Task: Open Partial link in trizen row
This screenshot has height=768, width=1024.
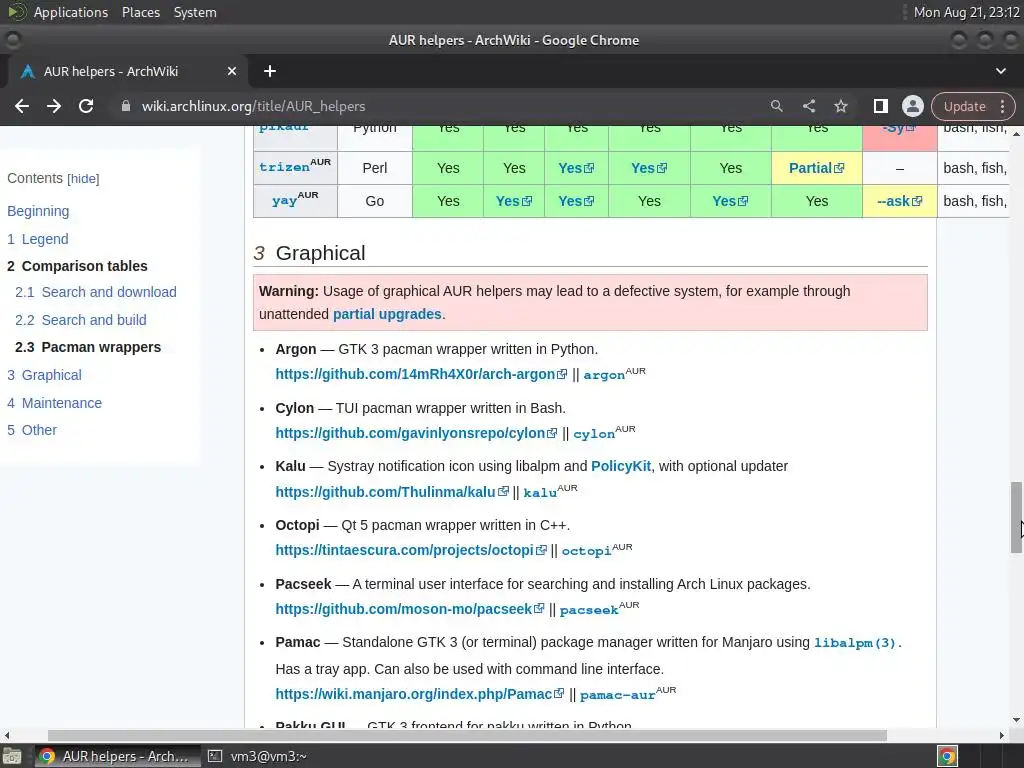Action: coord(816,168)
